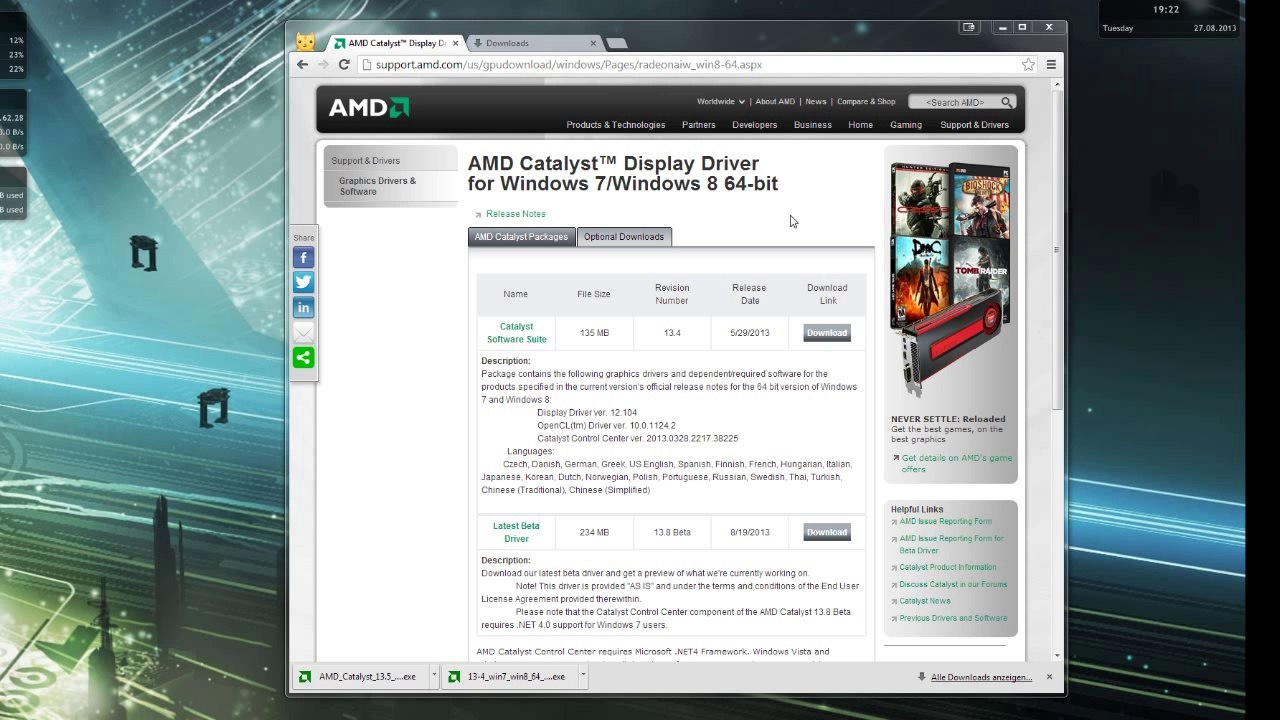Bookmark page with the star icon

(x=1028, y=64)
